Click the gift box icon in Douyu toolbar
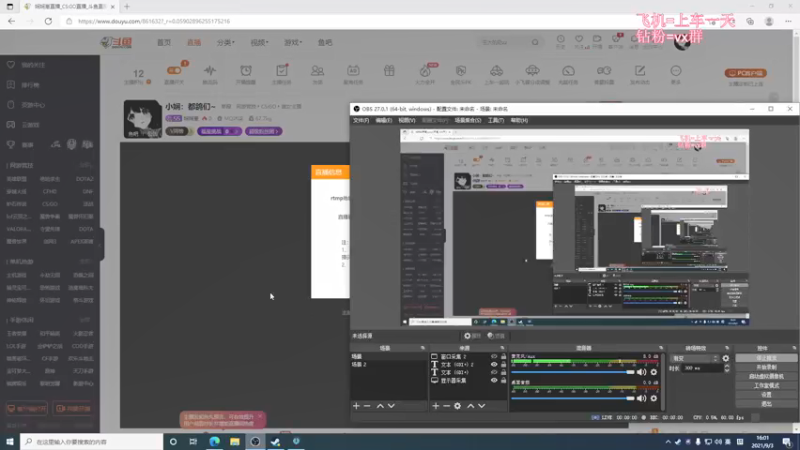This screenshot has height=450, width=800. [389, 70]
